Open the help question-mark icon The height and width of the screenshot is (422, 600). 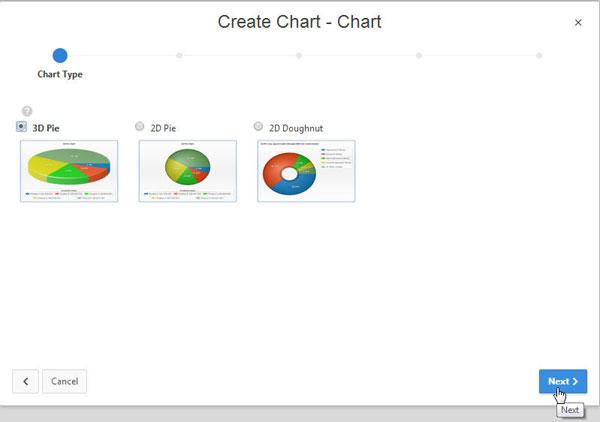point(27,111)
